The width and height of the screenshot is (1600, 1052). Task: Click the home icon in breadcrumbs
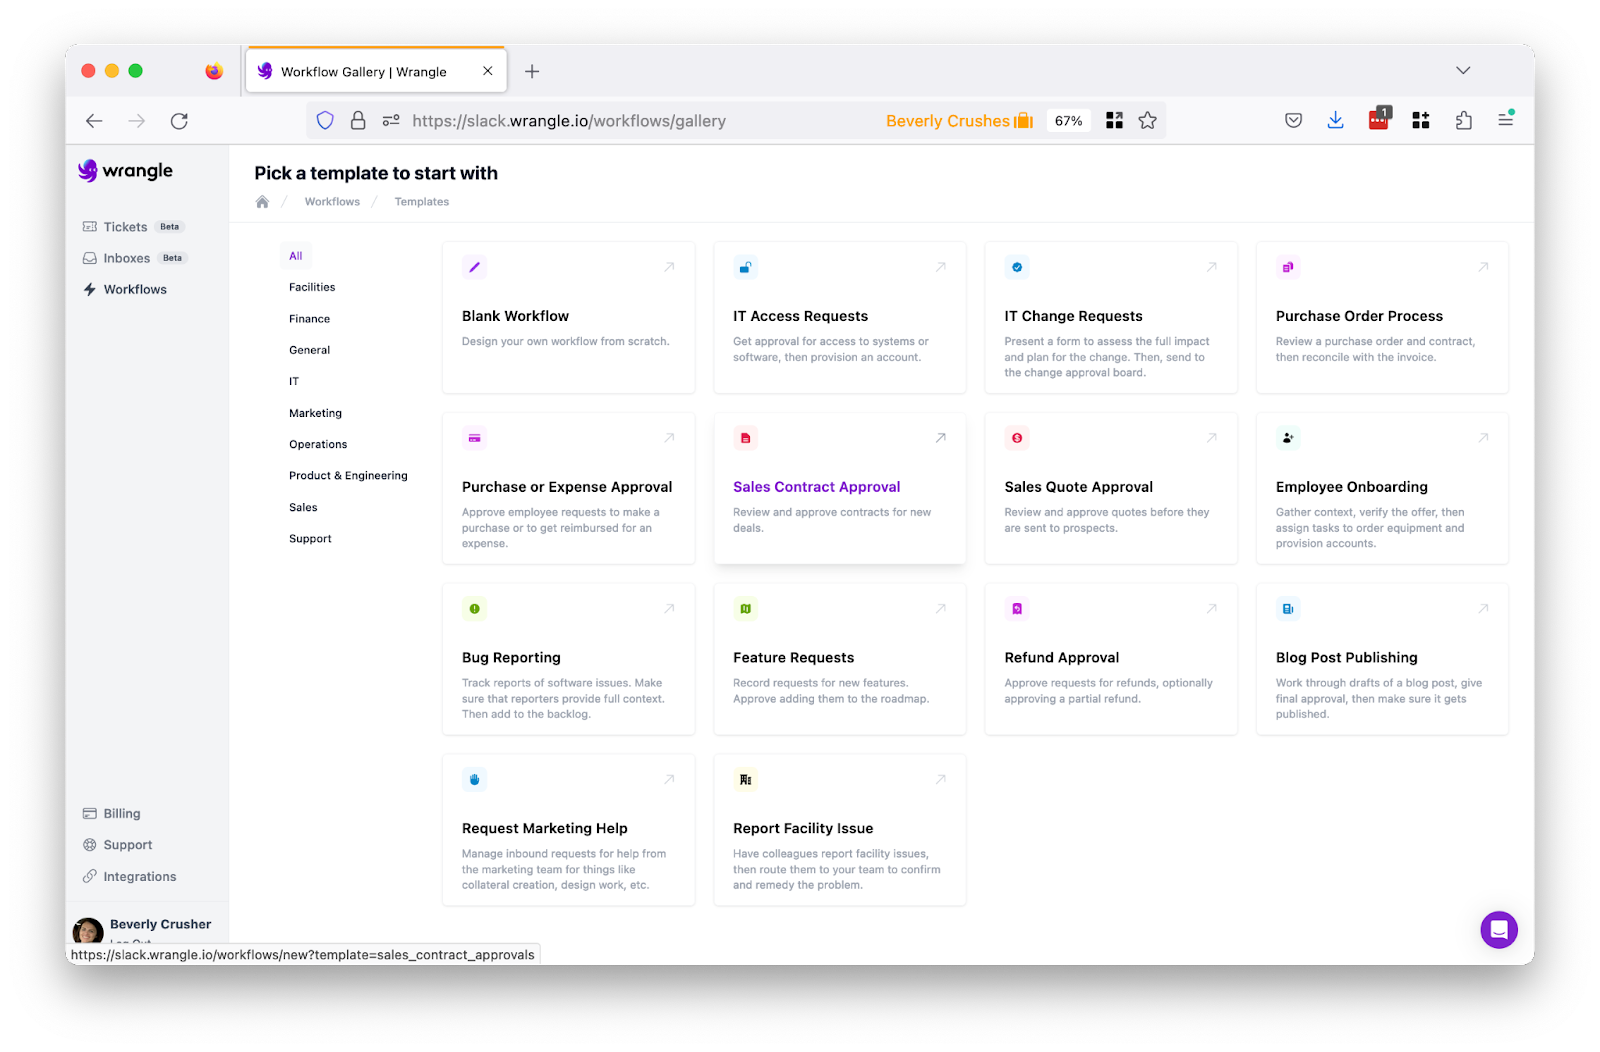(x=262, y=202)
